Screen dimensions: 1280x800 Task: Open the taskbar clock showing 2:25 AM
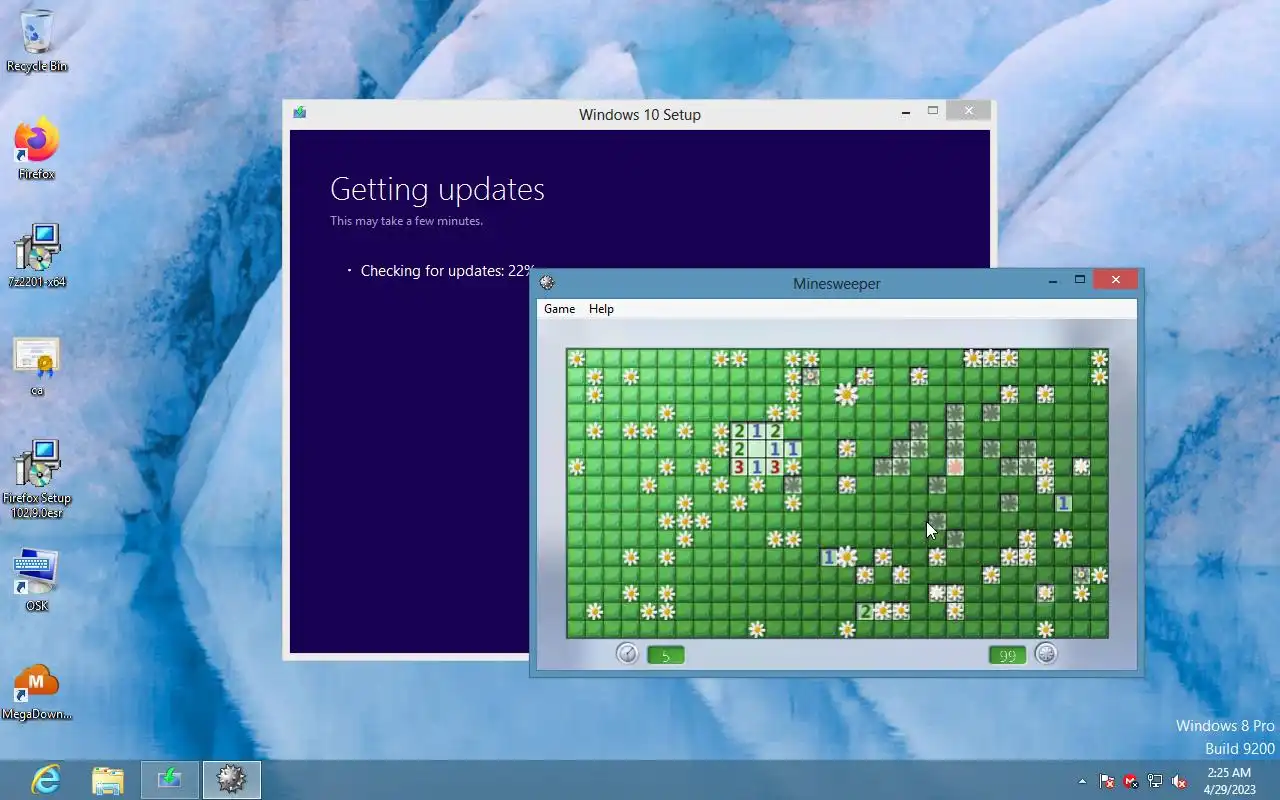tap(1229, 781)
